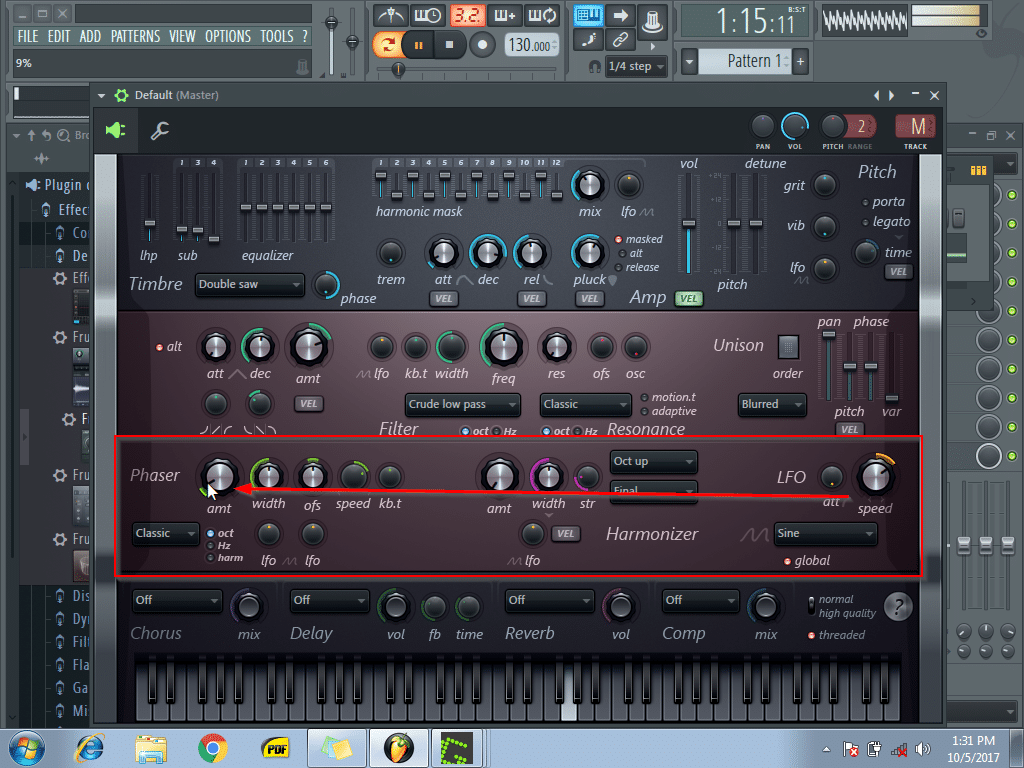Open the OPTIONS menu
1024x768 pixels.
[228, 37]
